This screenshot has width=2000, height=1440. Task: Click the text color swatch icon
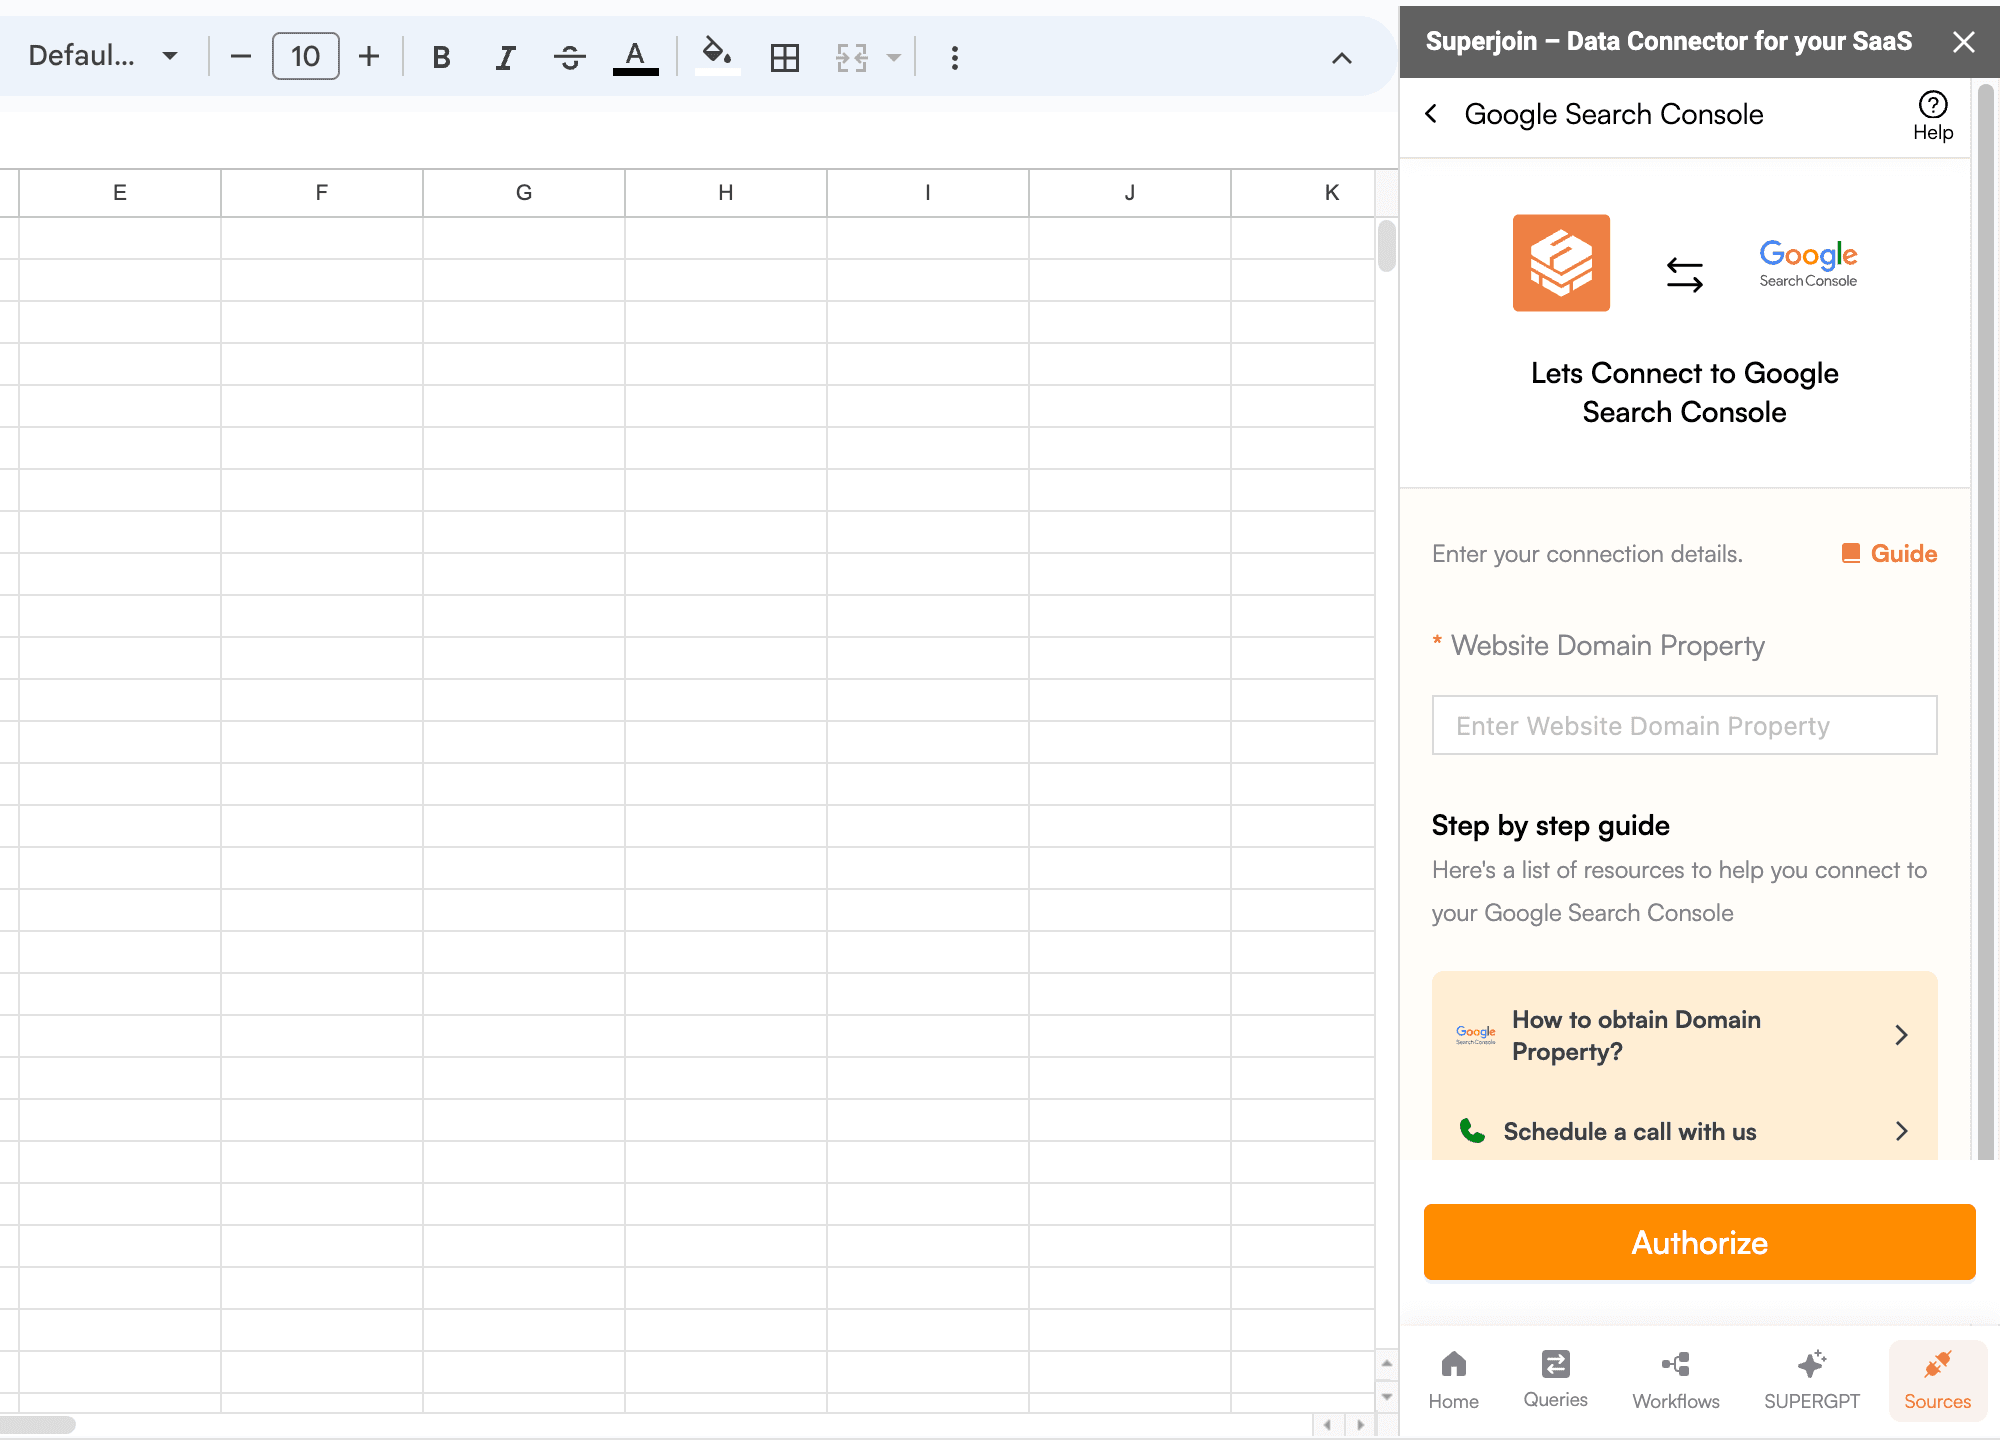pyautogui.click(x=638, y=57)
